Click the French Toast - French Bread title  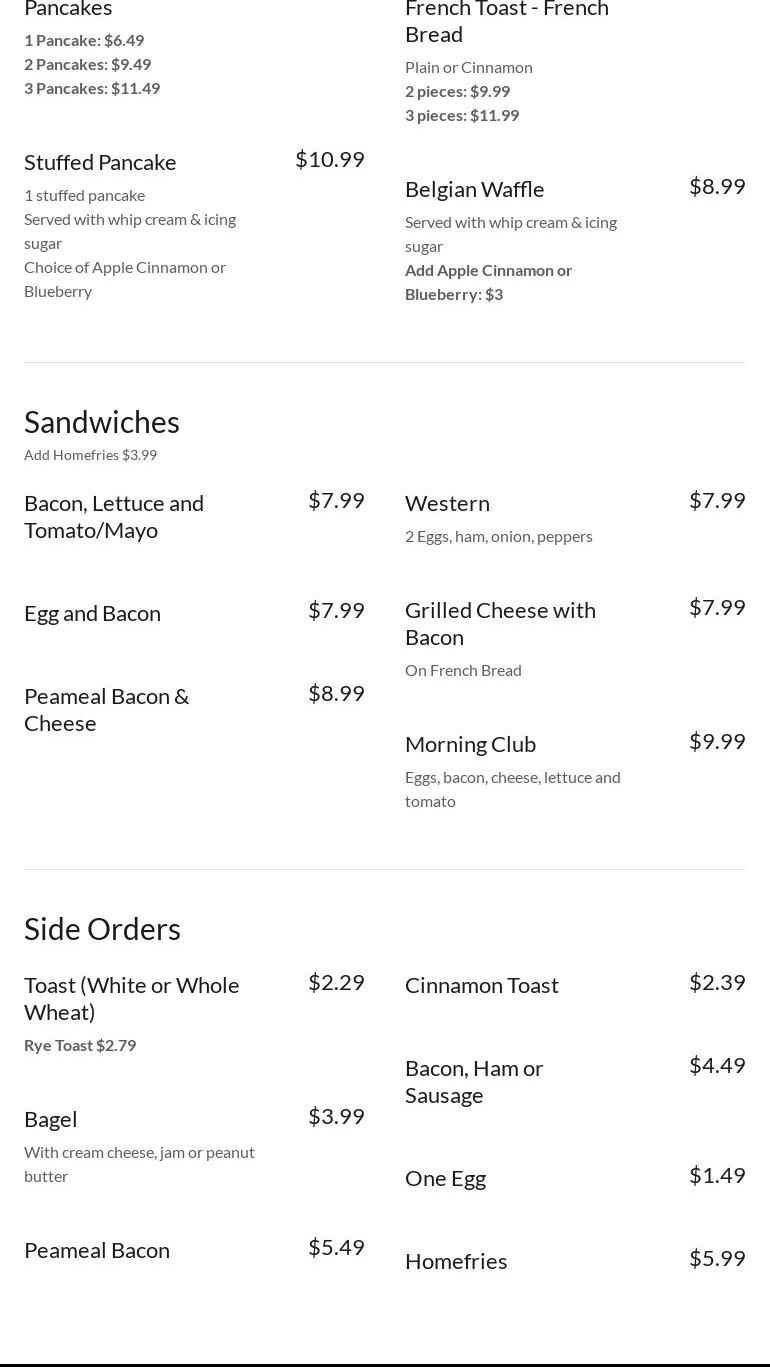[x=507, y=21]
